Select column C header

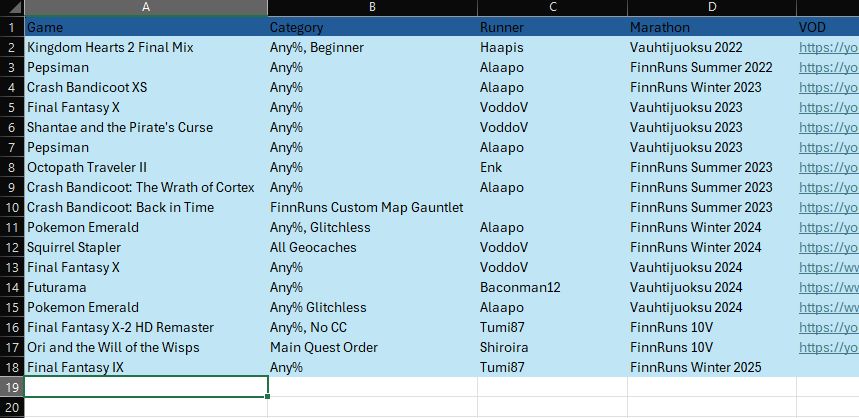click(x=552, y=8)
